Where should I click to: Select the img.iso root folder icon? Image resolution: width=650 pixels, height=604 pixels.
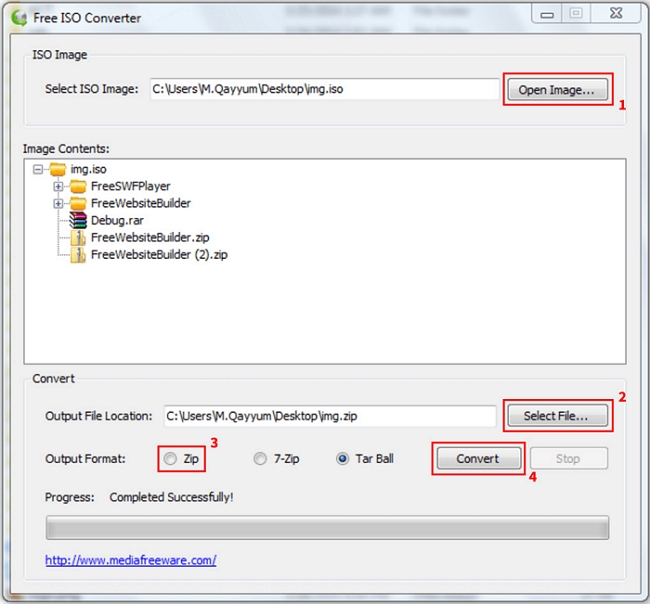58,170
